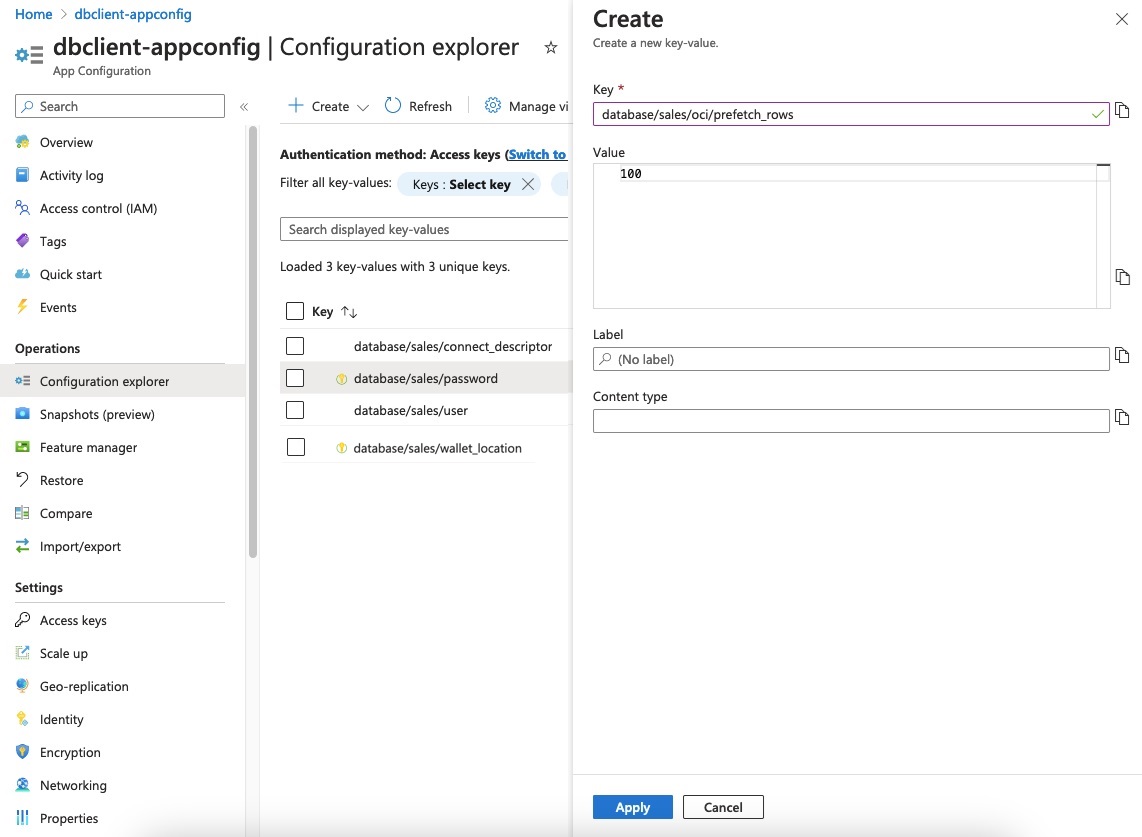Click the Manage view gear icon

click(x=493, y=106)
